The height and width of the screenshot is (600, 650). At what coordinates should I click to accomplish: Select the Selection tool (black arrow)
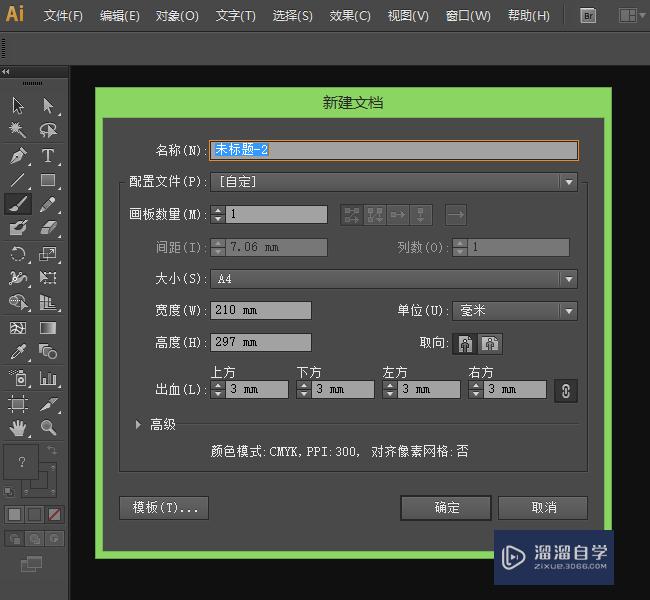click(x=18, y=105)
